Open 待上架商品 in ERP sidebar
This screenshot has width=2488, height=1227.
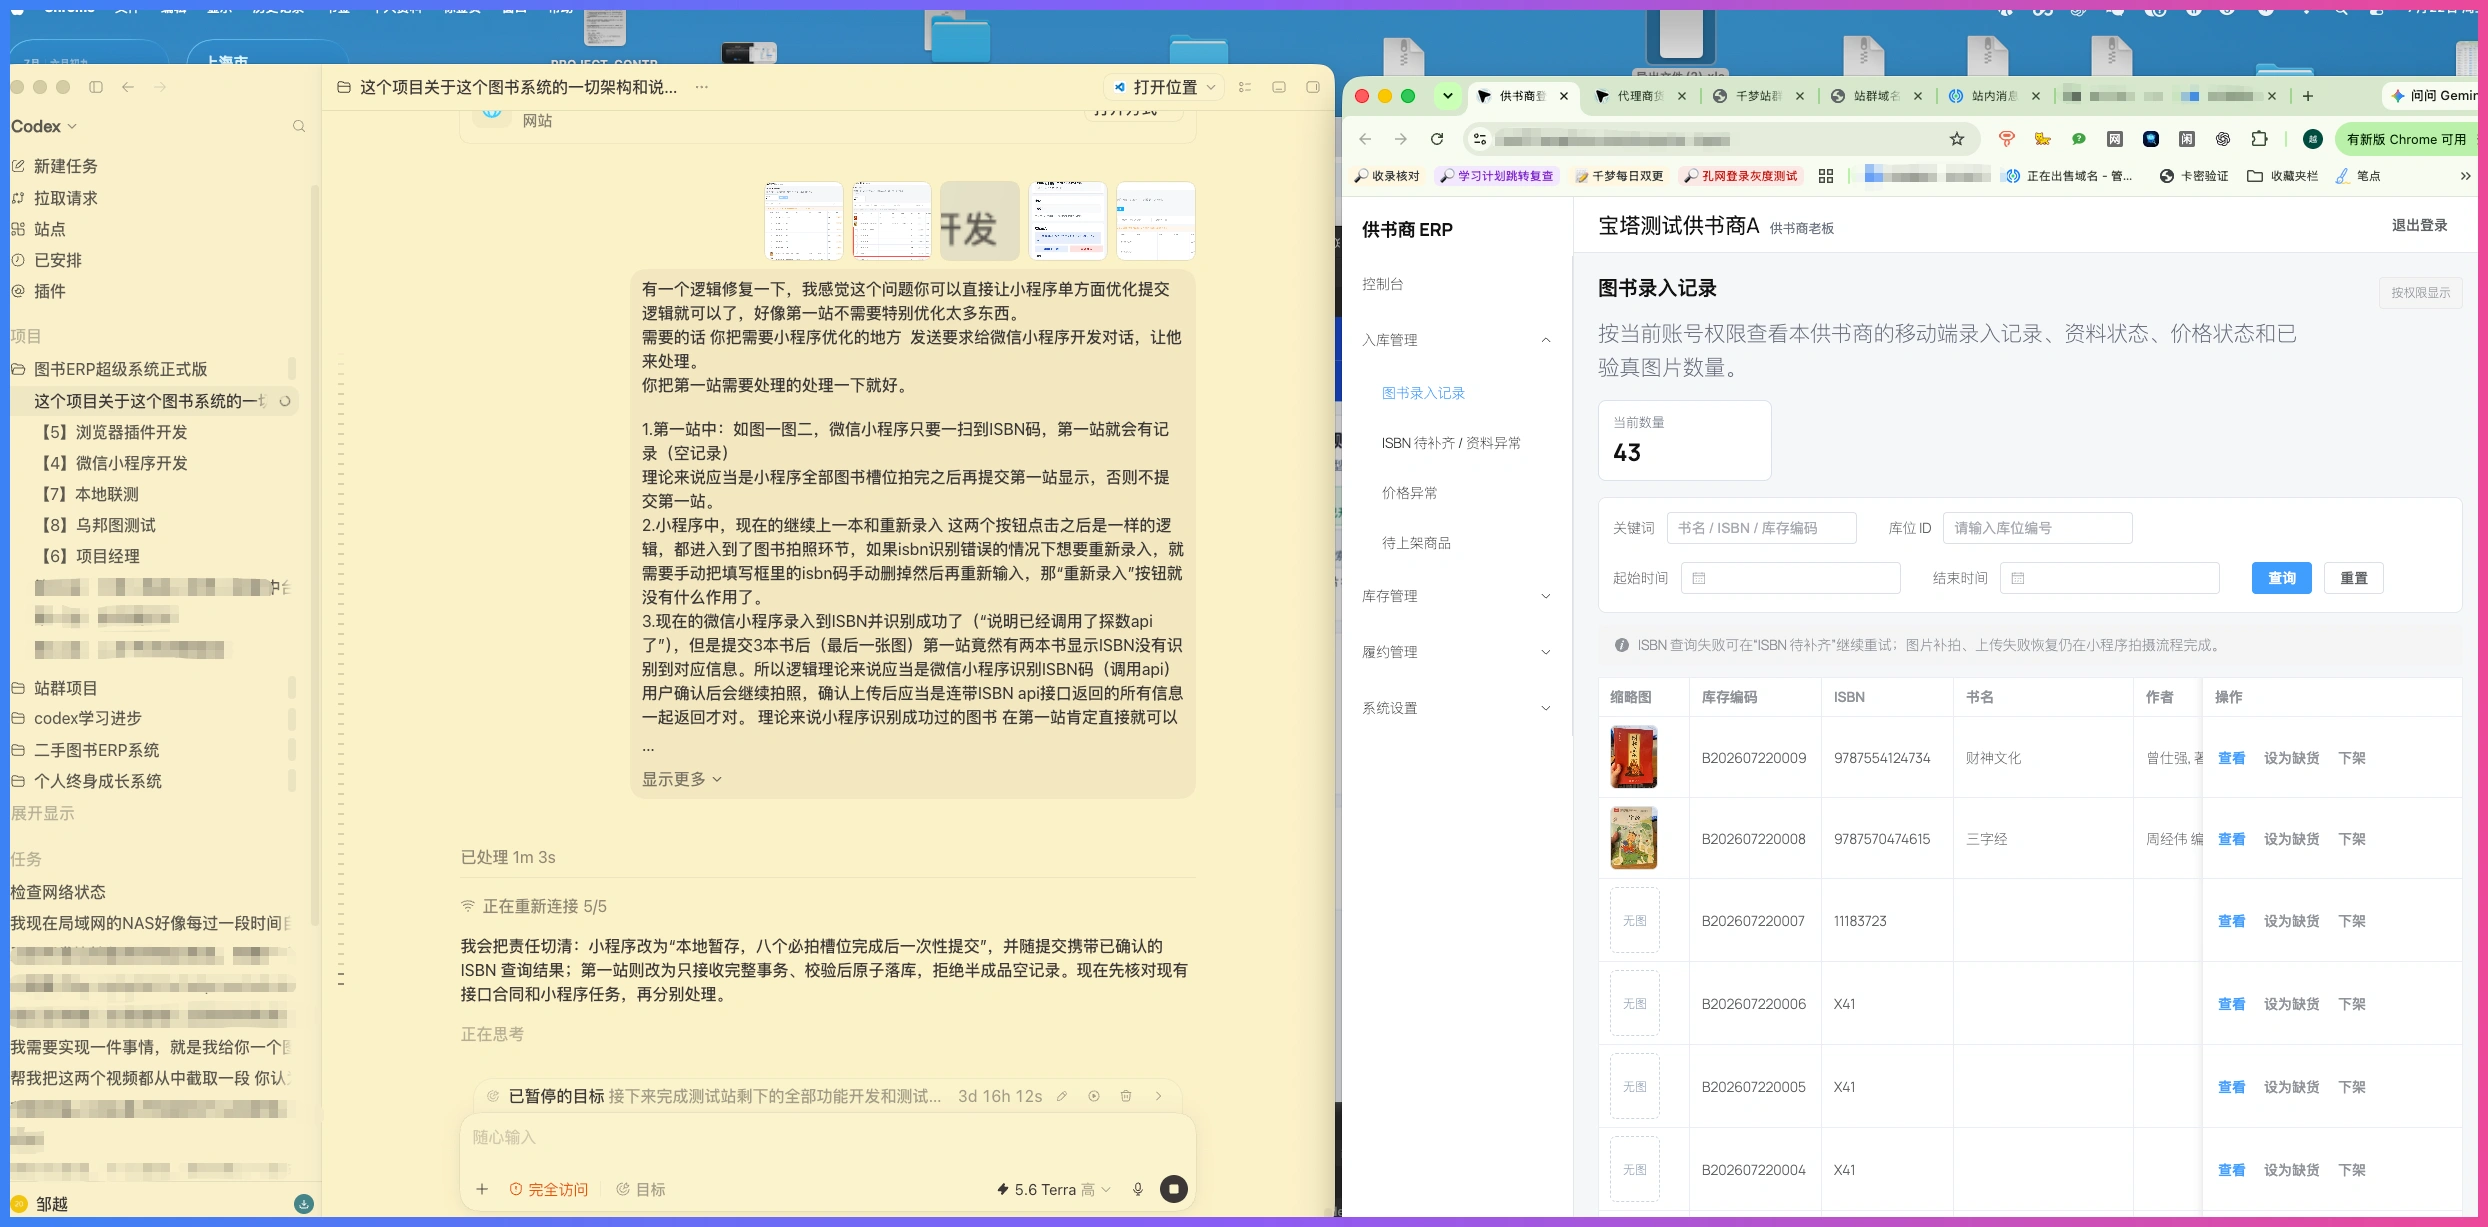(1416, 543)
